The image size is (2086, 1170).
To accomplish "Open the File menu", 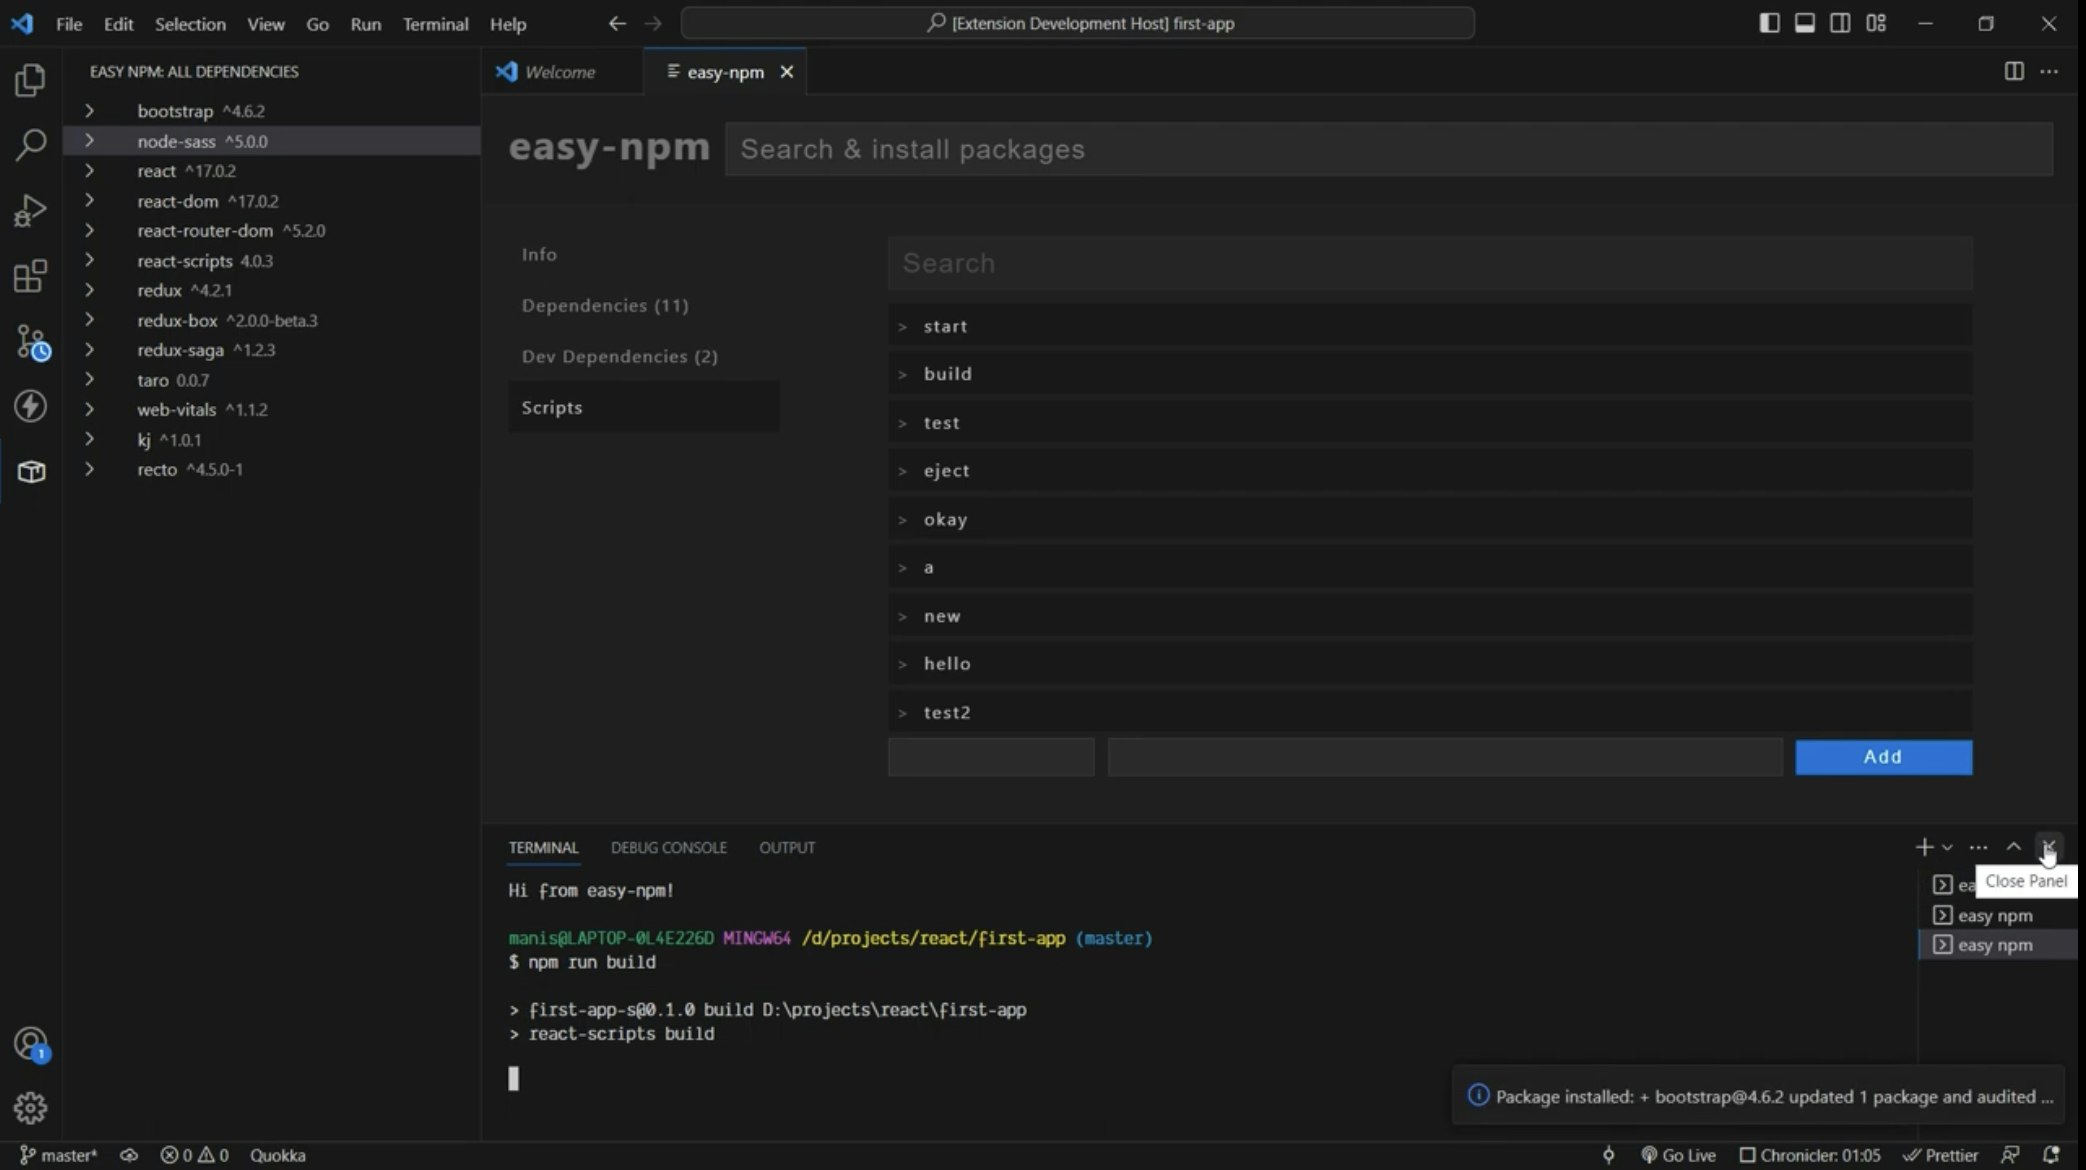I will coord(69,23).
